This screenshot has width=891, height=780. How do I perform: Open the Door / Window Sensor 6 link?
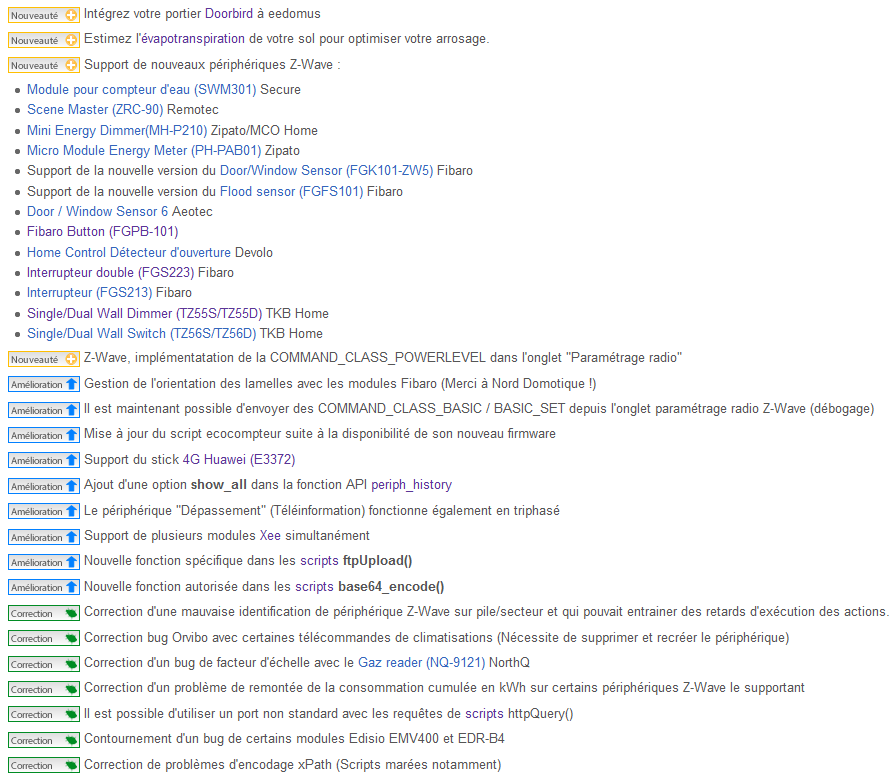click(x=98, y=211)
